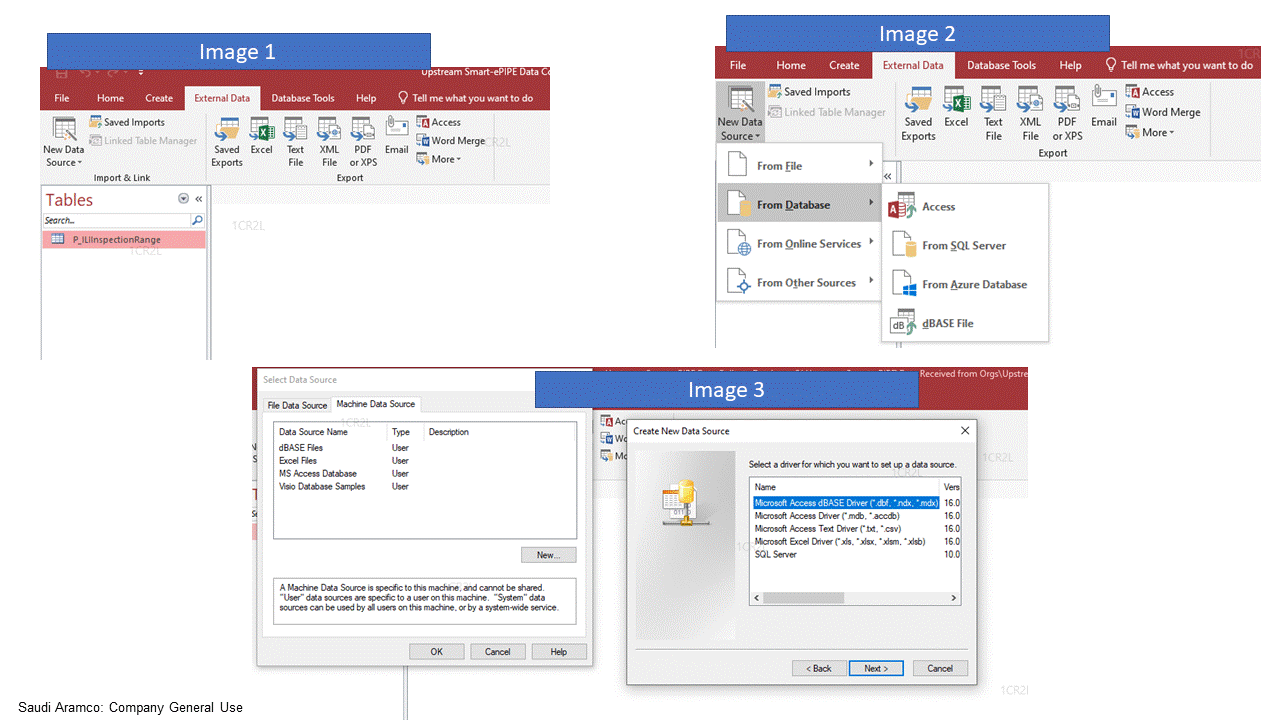This screenshot has width=1280, height=720.
Task: Click Saved Imports in Image 1 ribbon
Action: (x=126, y=122)
